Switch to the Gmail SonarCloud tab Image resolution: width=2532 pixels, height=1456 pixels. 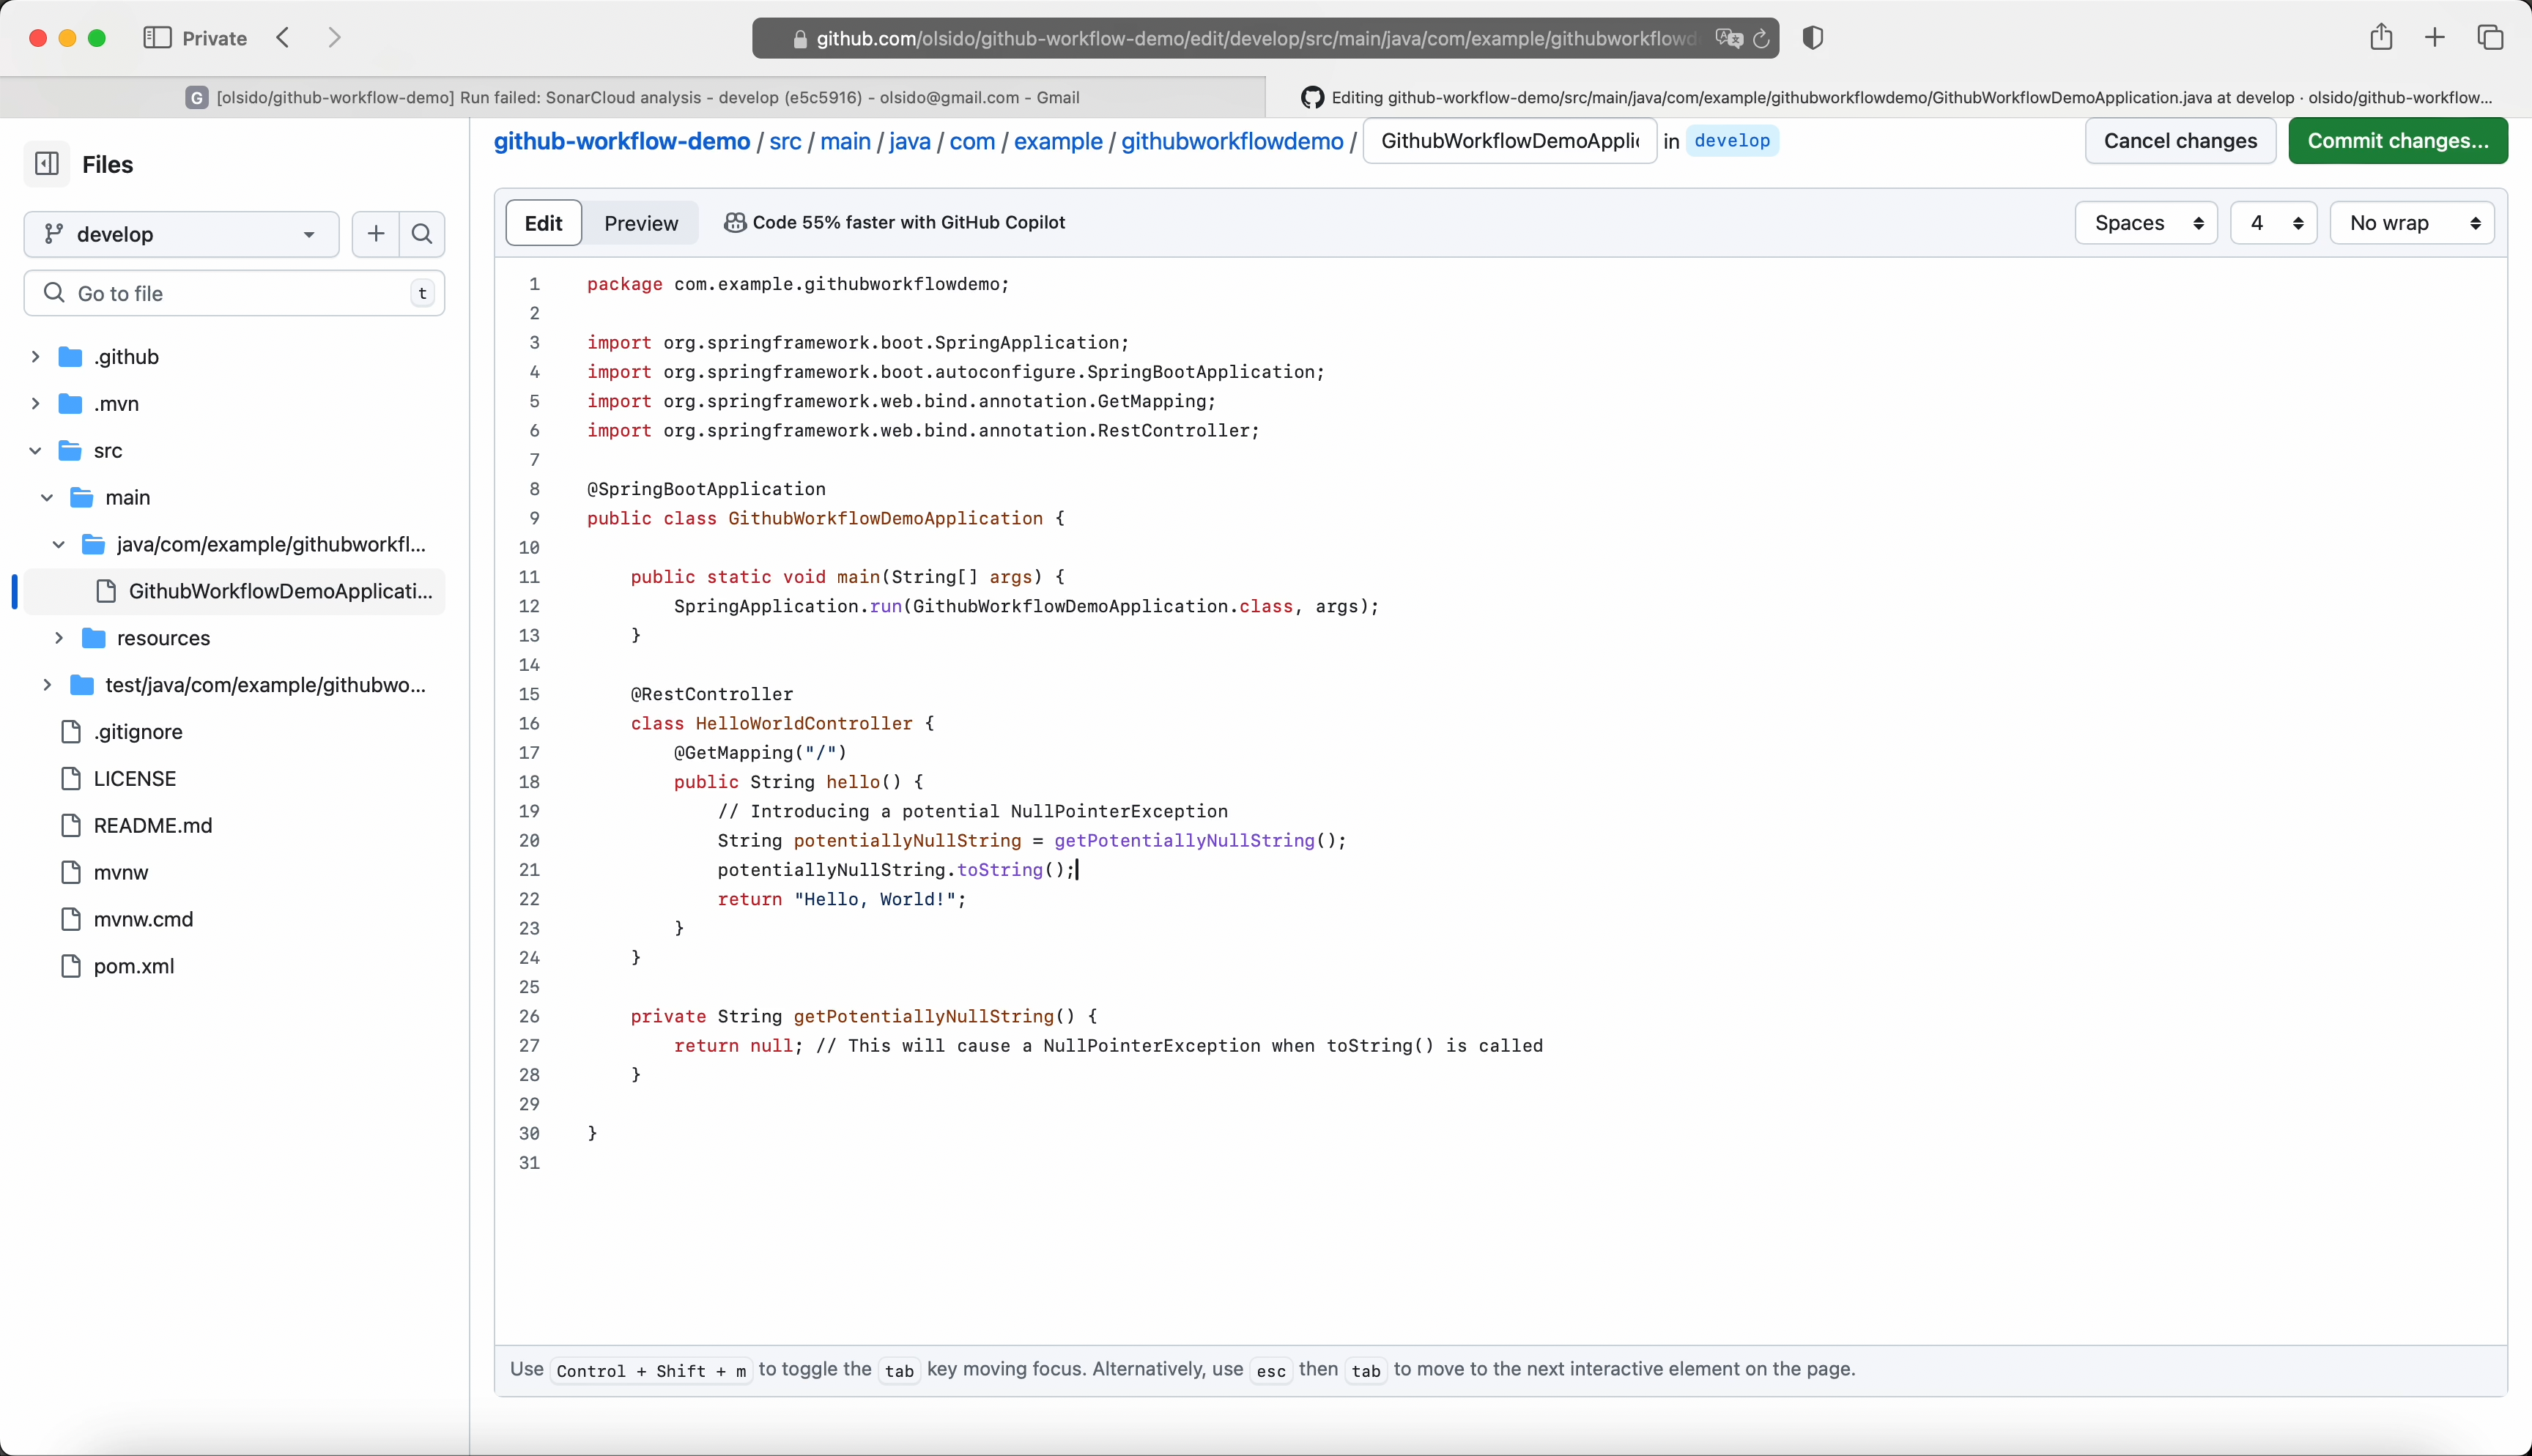633,97
